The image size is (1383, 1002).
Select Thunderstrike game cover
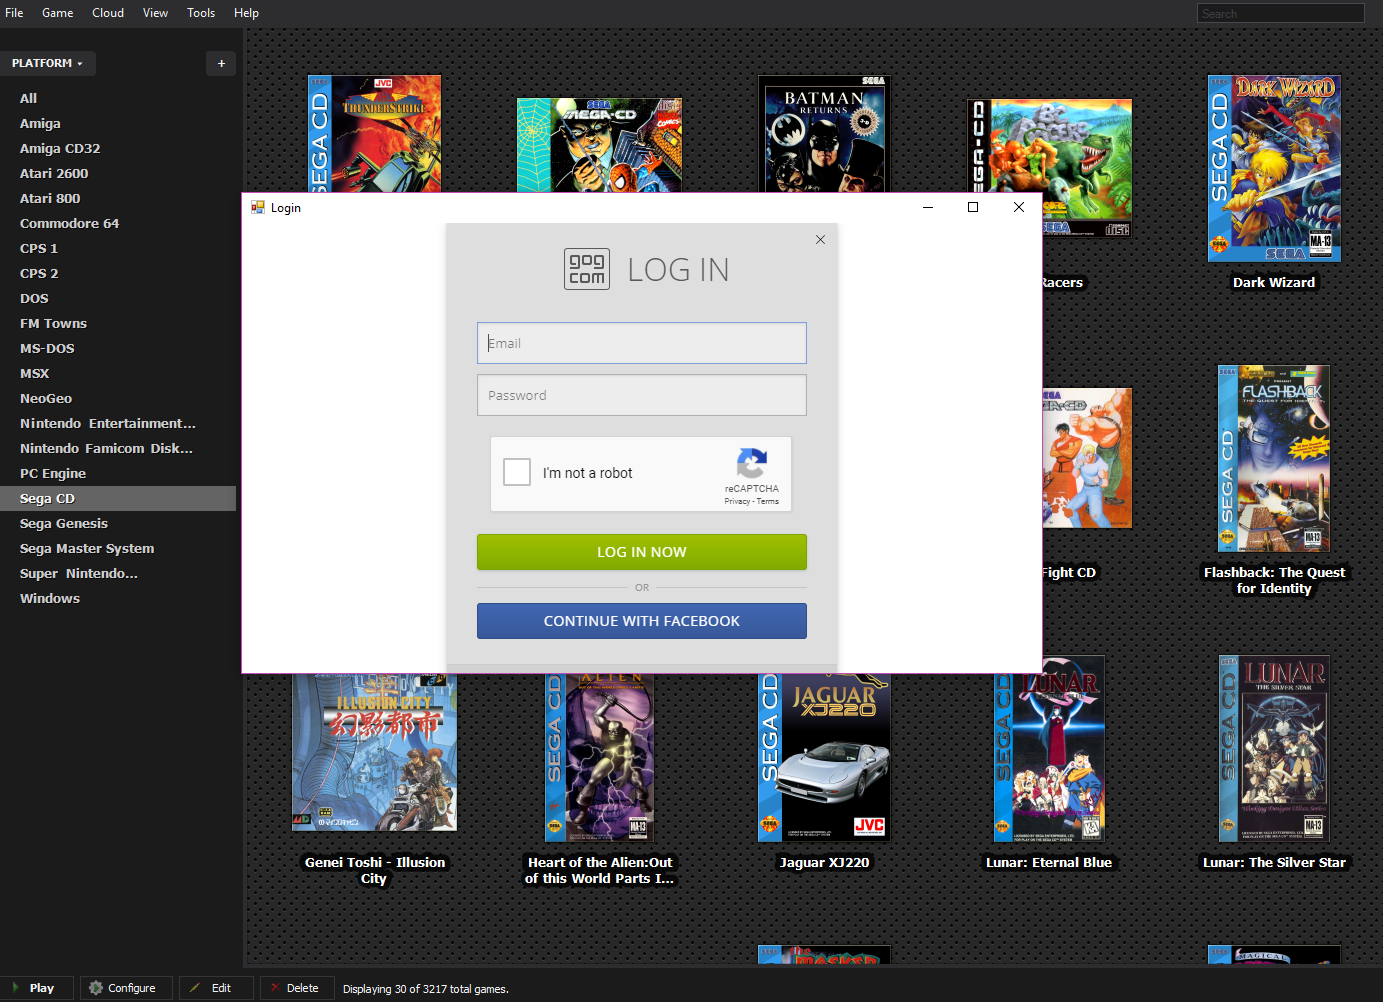click(374, 134)
